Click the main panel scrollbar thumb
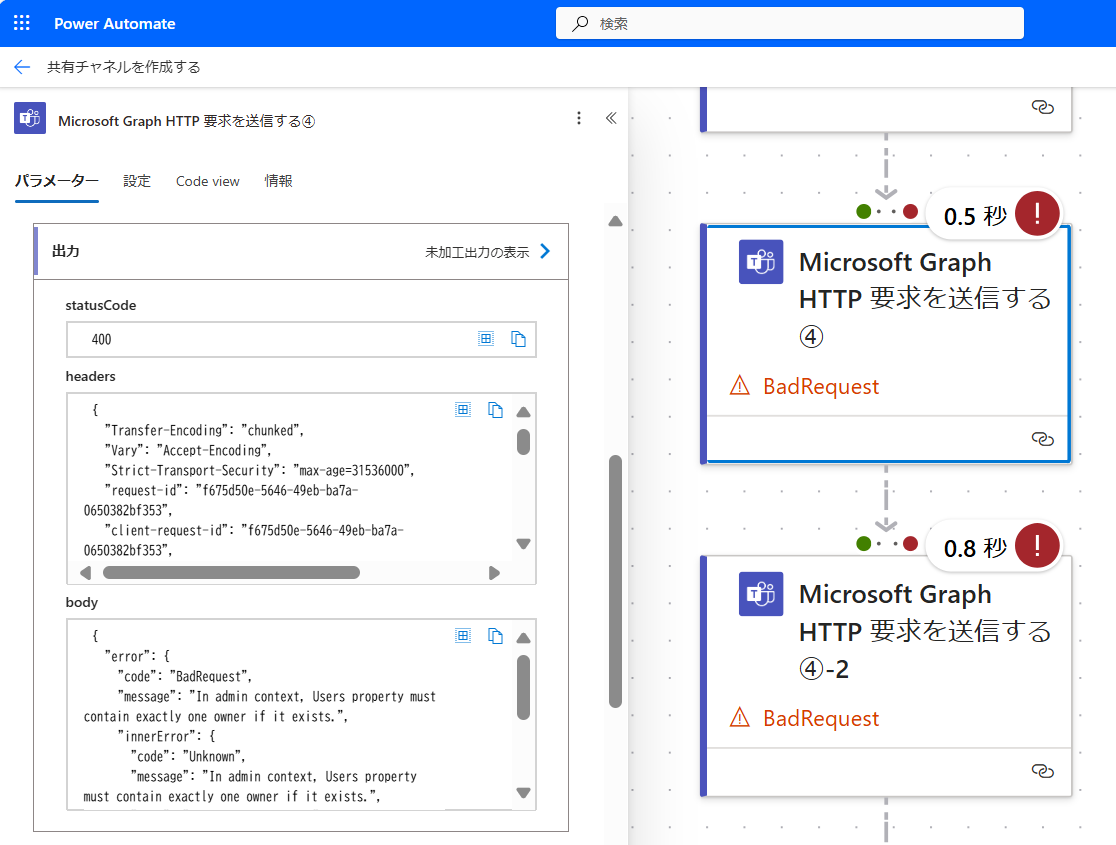This screenshot has height=845, width=1116. click(616, 582)
